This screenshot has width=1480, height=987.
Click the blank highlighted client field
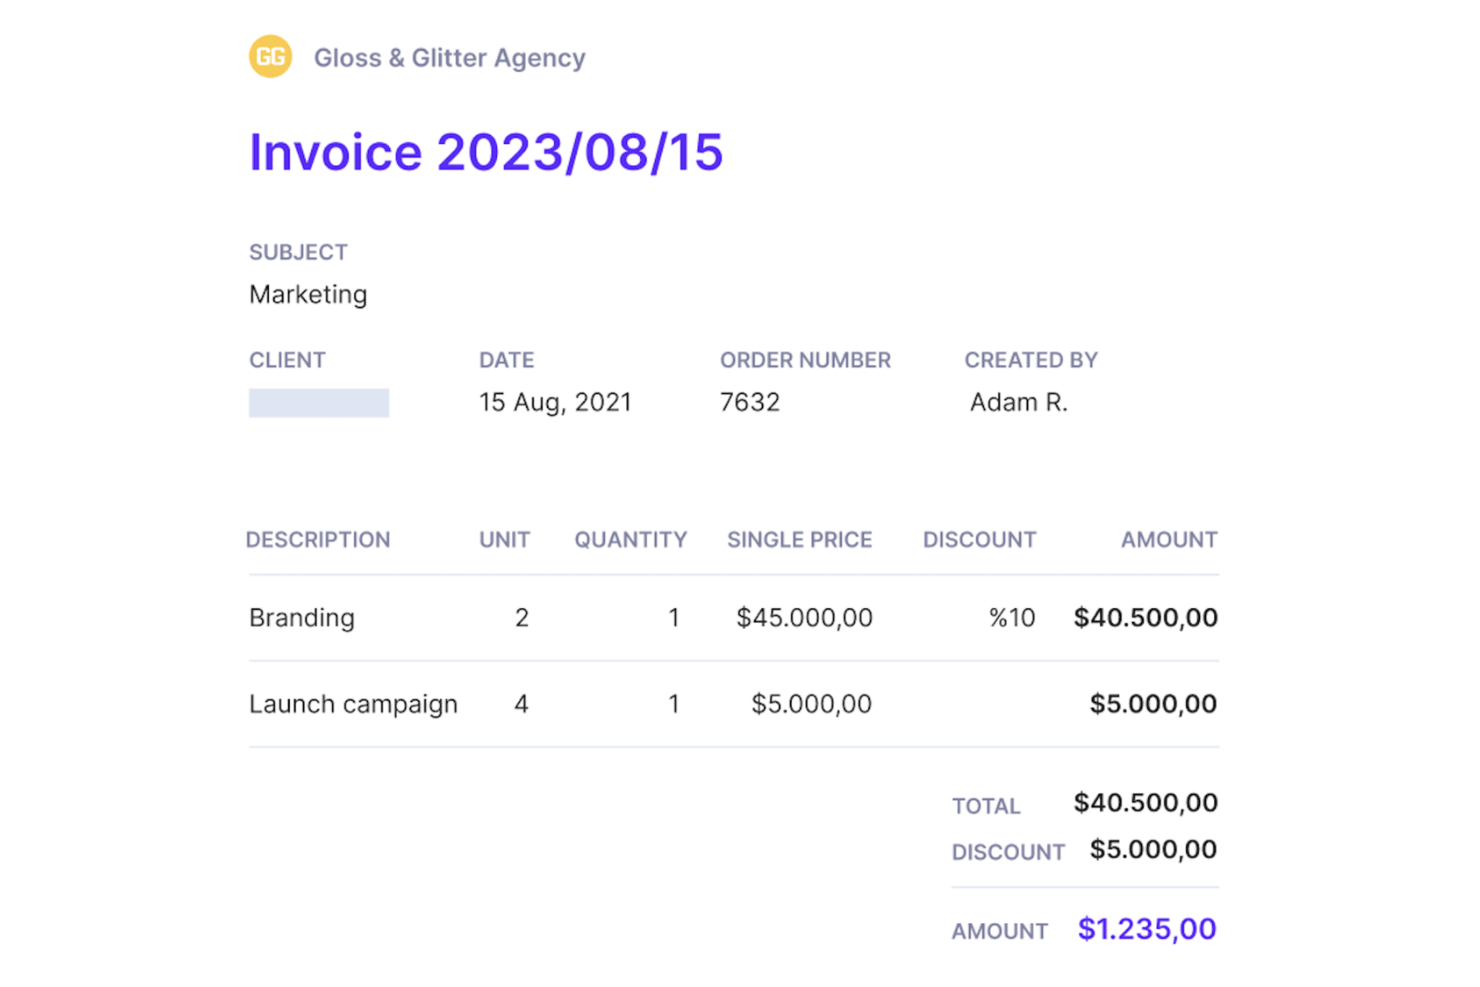(319, 403)
